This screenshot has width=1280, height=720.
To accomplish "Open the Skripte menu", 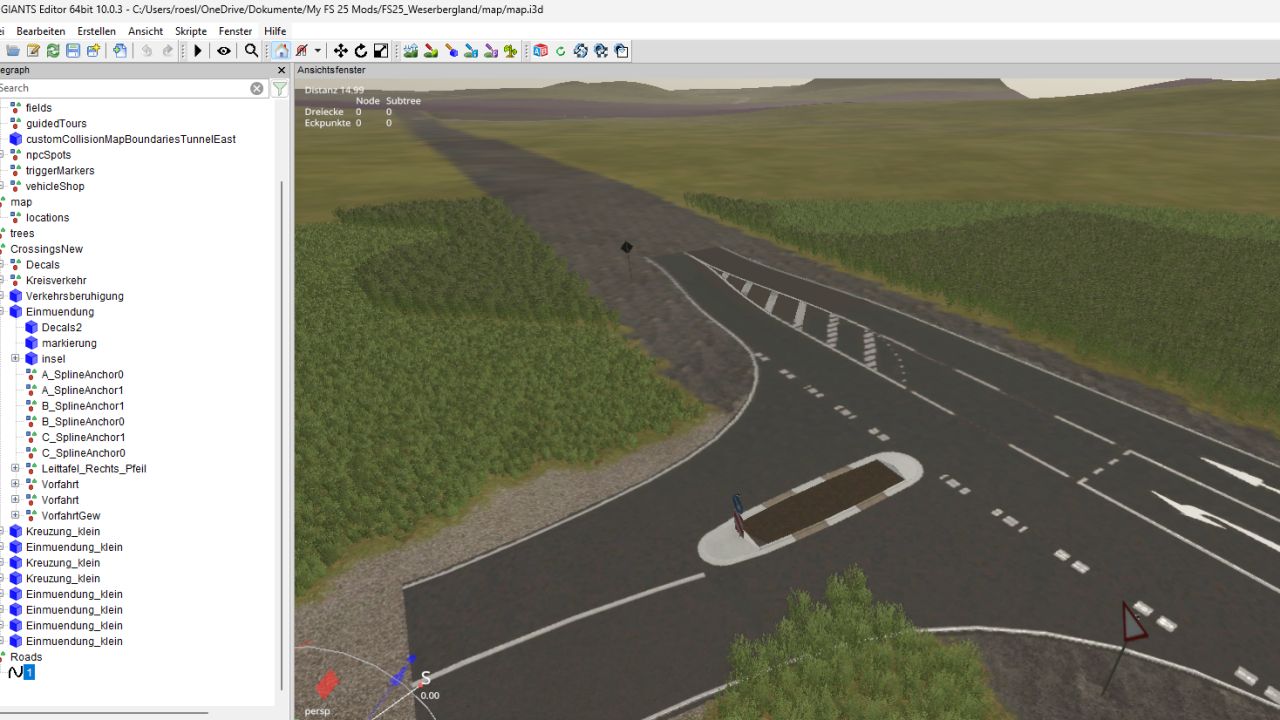I will (x=191, y=31).
